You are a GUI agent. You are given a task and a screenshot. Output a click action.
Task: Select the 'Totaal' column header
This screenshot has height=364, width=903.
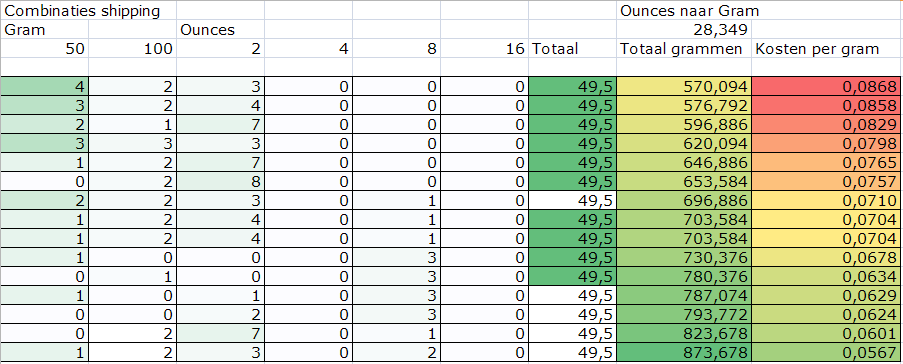tap(572, 49)
